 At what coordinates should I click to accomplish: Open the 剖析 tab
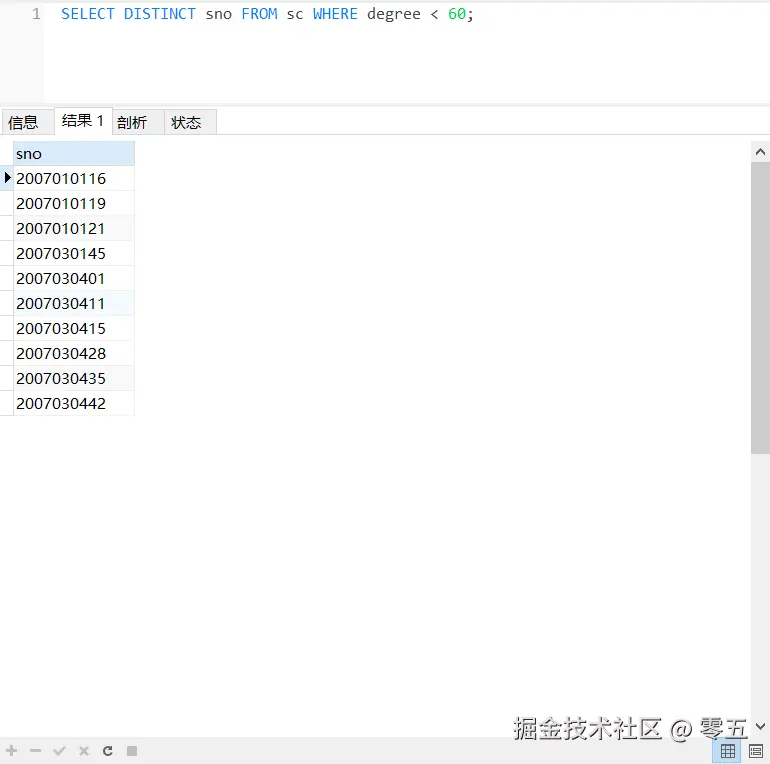point(138,122)
